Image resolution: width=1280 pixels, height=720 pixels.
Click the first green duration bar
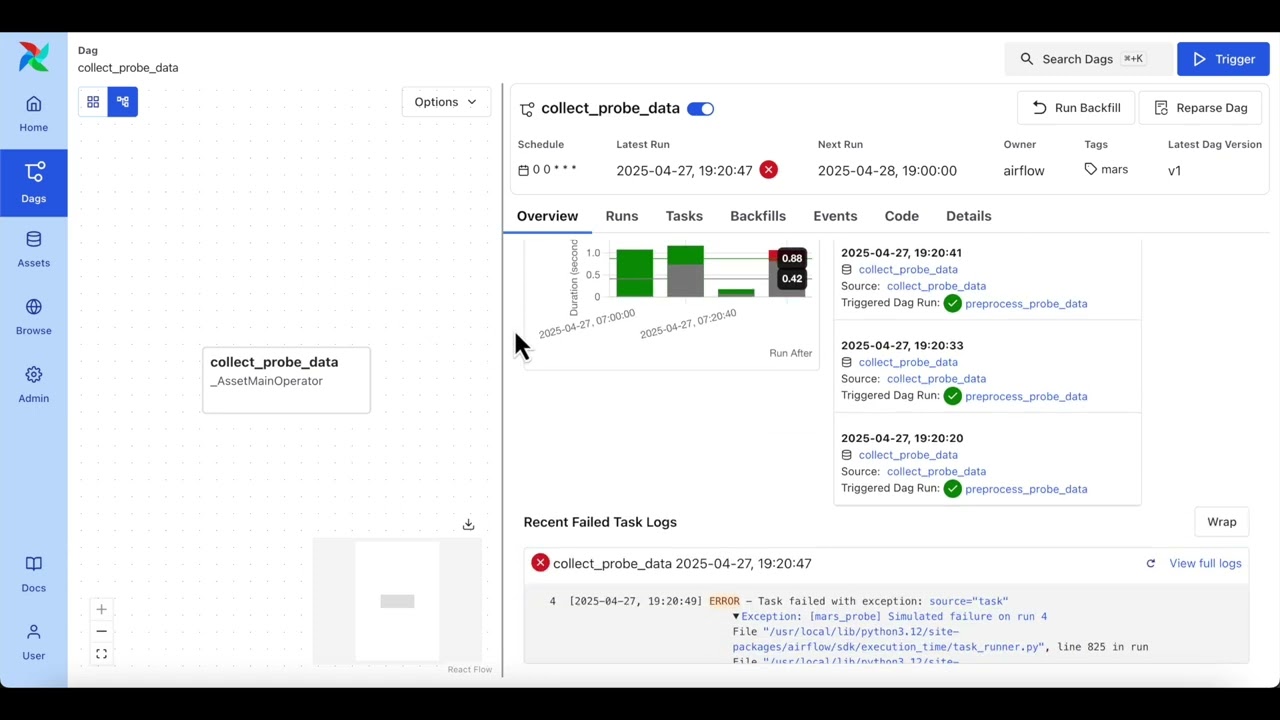[634, 273]
